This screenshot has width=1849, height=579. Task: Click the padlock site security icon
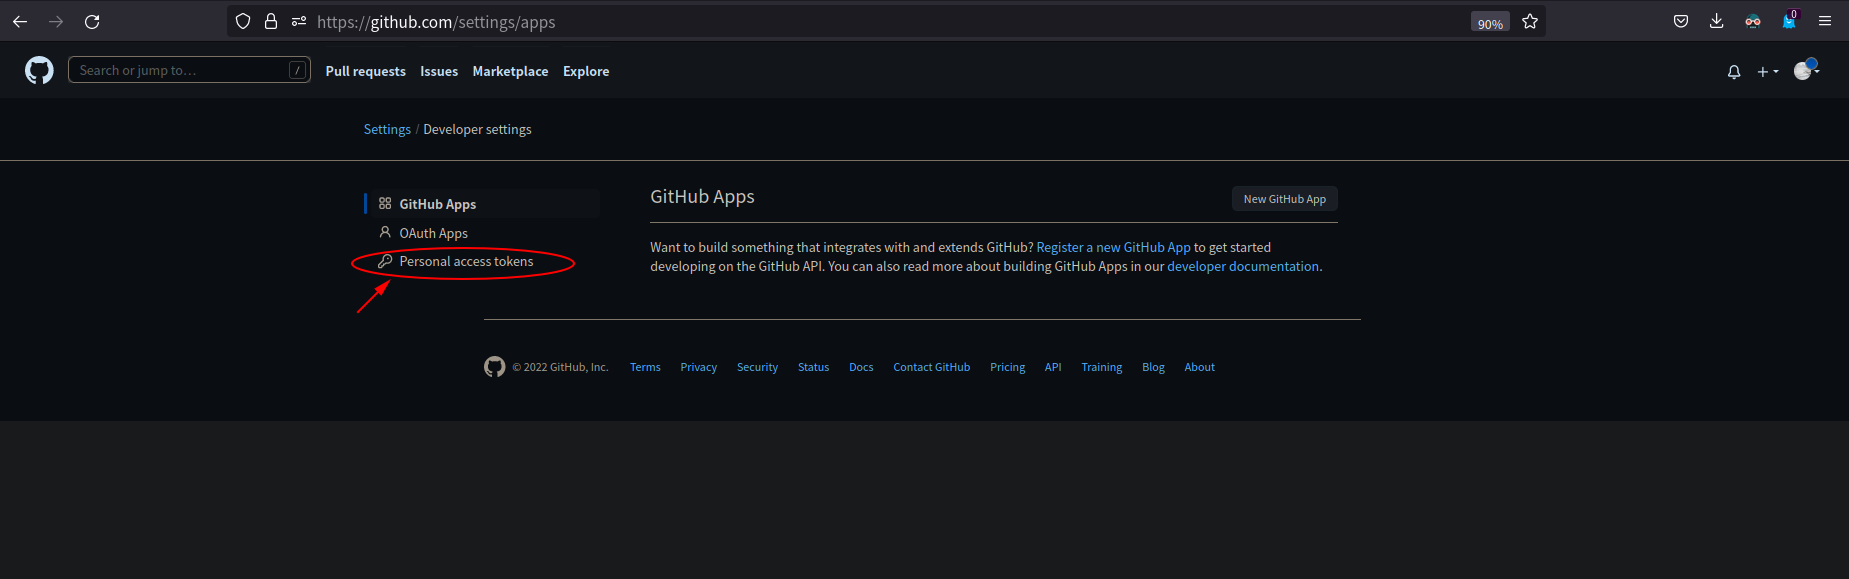coord(271,21)
